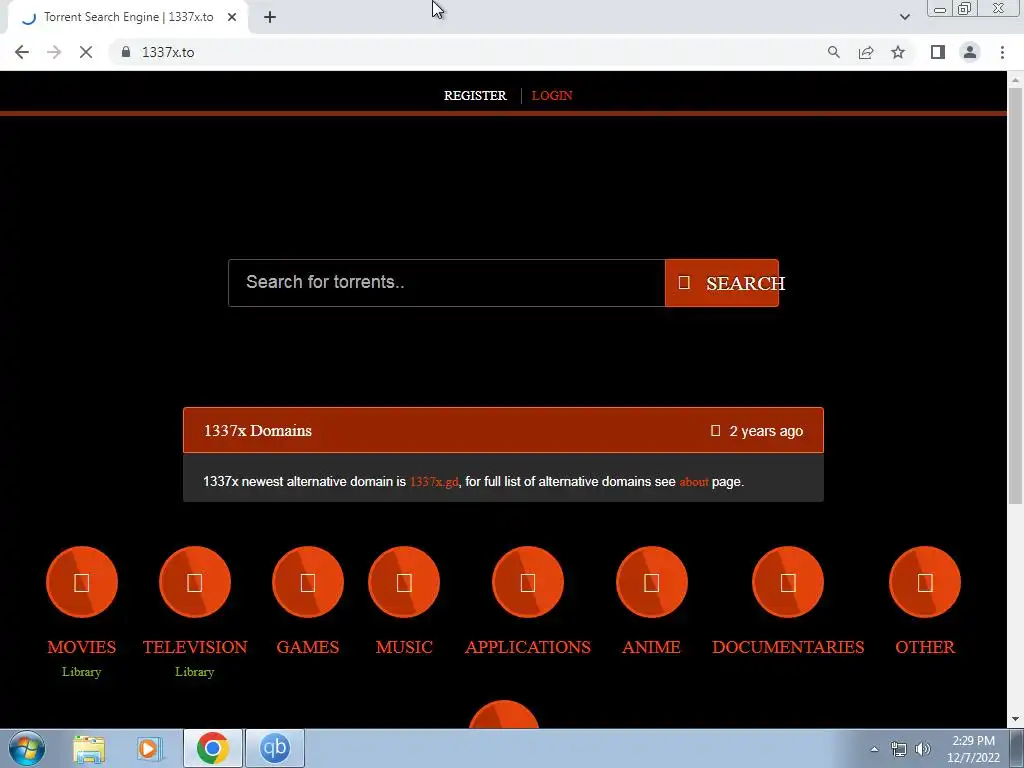Viewport: 1024px width, 768px height.
Task: Launch File Explorer from the taskbar
Action: pyautogui.click(x=89, y=748)
